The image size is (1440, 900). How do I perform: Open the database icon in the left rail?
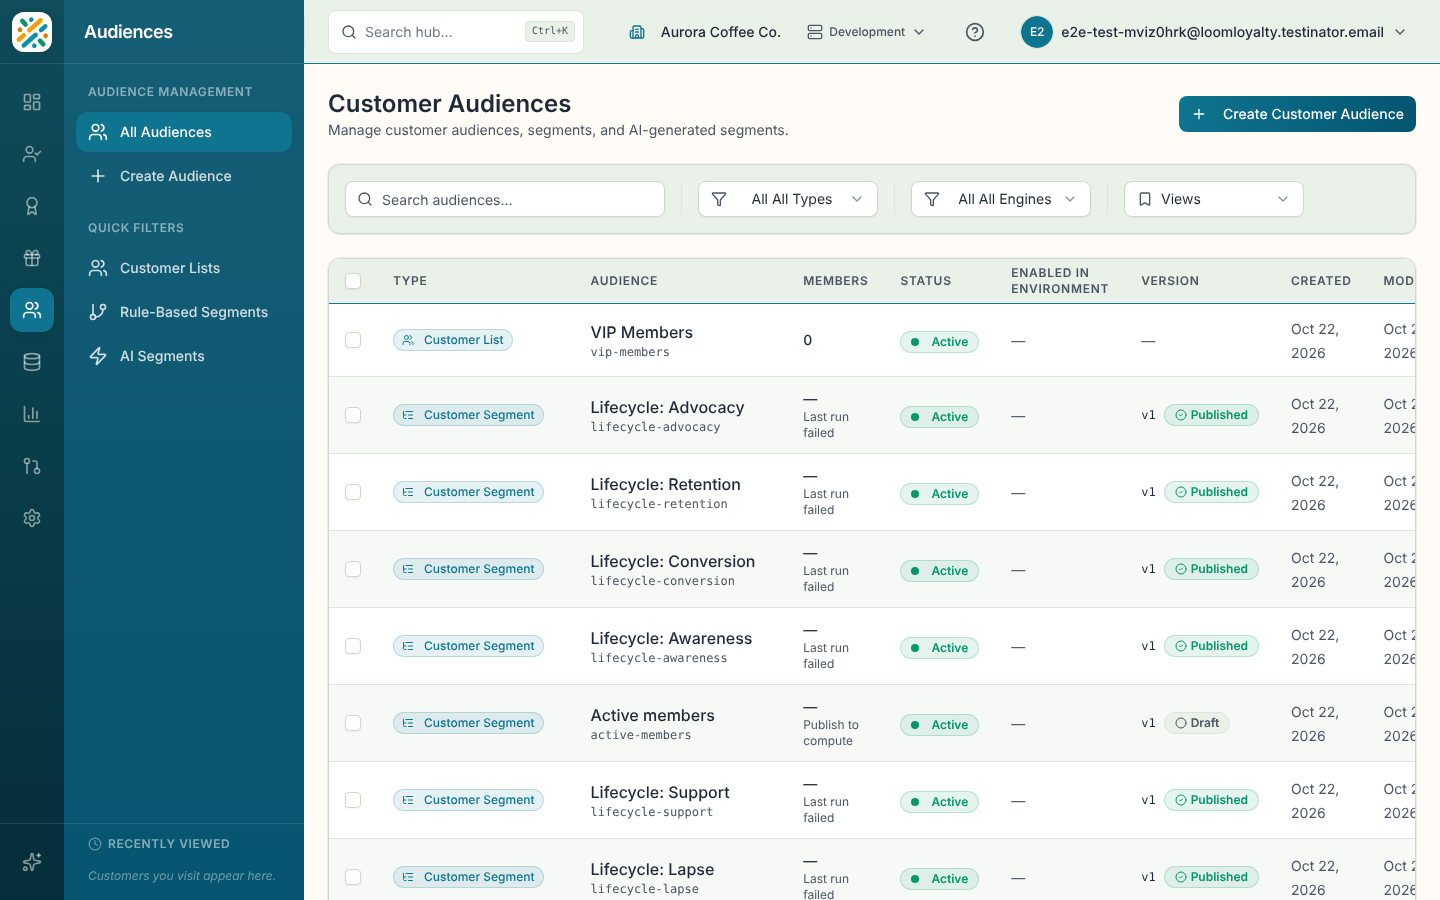tap(32, 362)
